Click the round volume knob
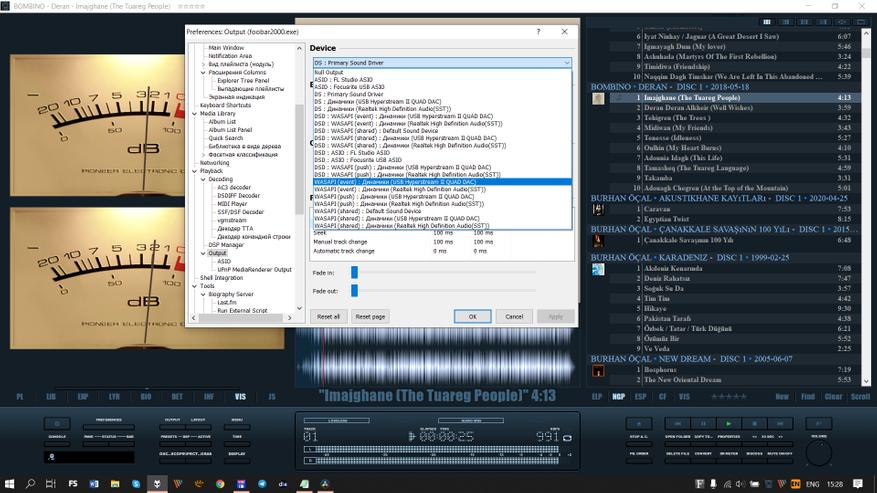Viewport: 877px width, 493px height. tap(819, 453)
